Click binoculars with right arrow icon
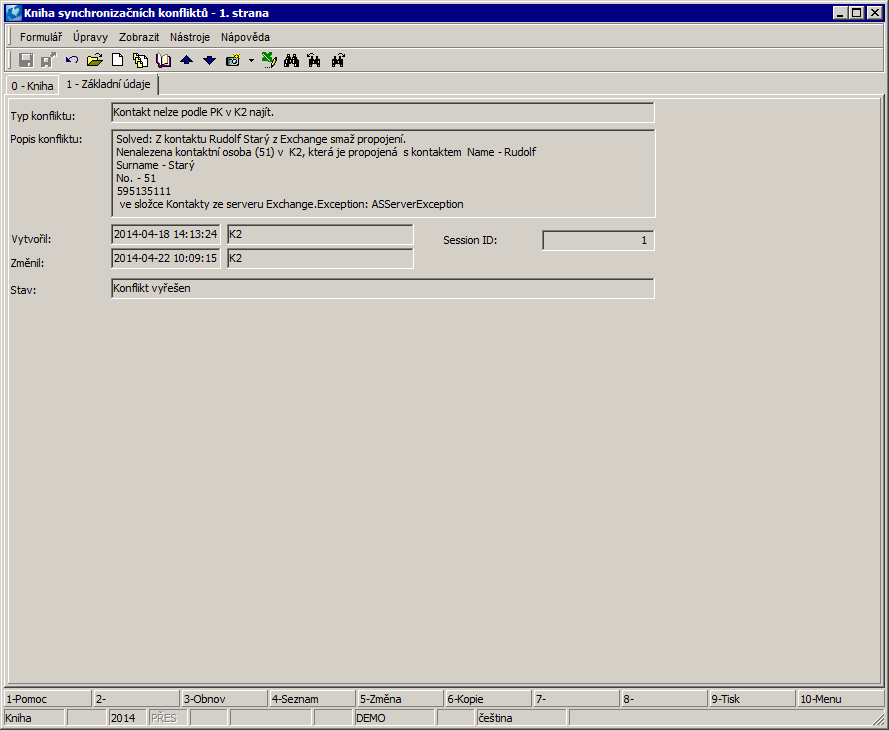 pos(338,60)
